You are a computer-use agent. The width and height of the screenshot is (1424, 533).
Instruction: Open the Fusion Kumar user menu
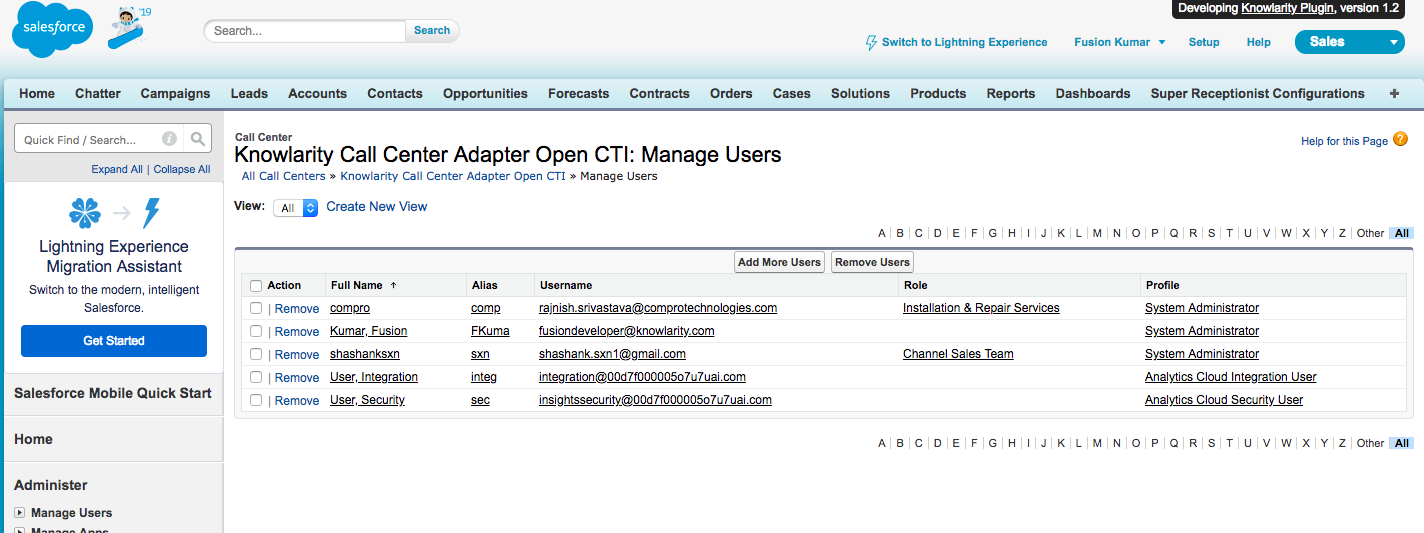coord(1119,42)
